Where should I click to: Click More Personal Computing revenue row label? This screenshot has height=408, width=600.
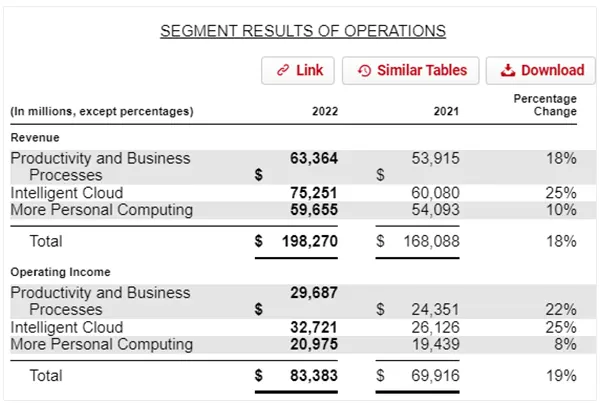(x=101, y=210)
